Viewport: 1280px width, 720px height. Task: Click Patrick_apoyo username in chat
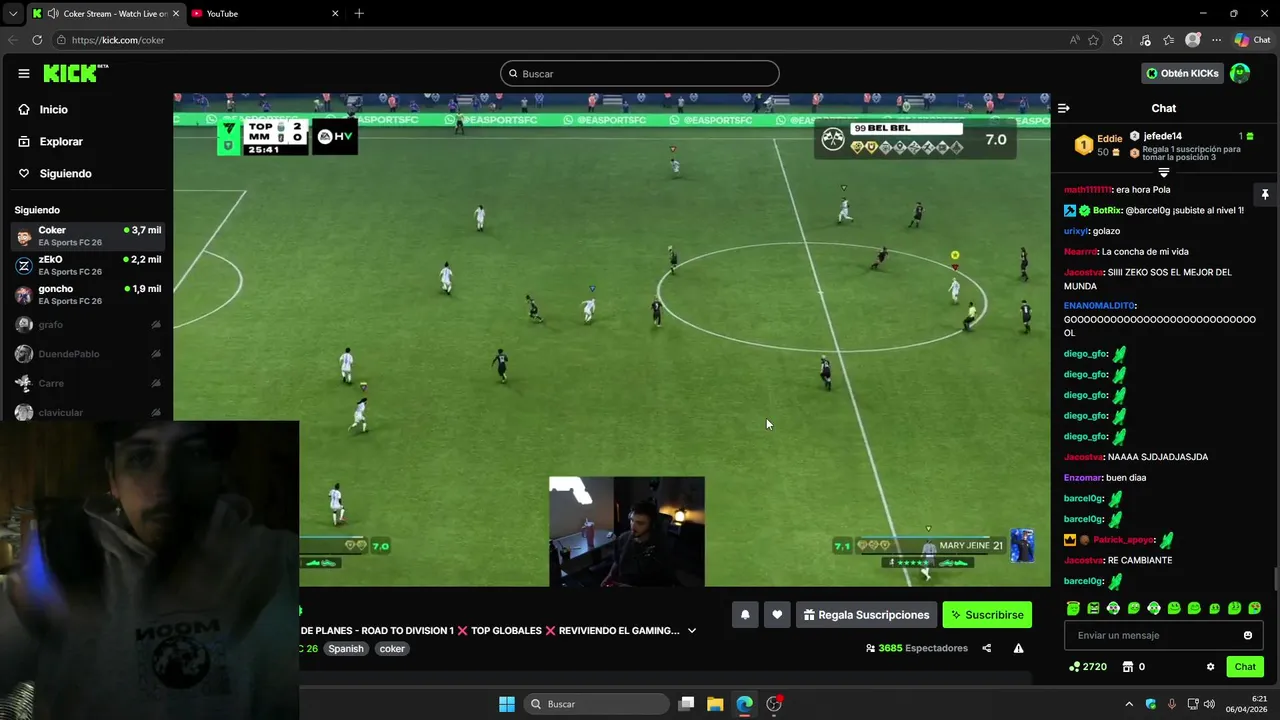click(1123, 540)
